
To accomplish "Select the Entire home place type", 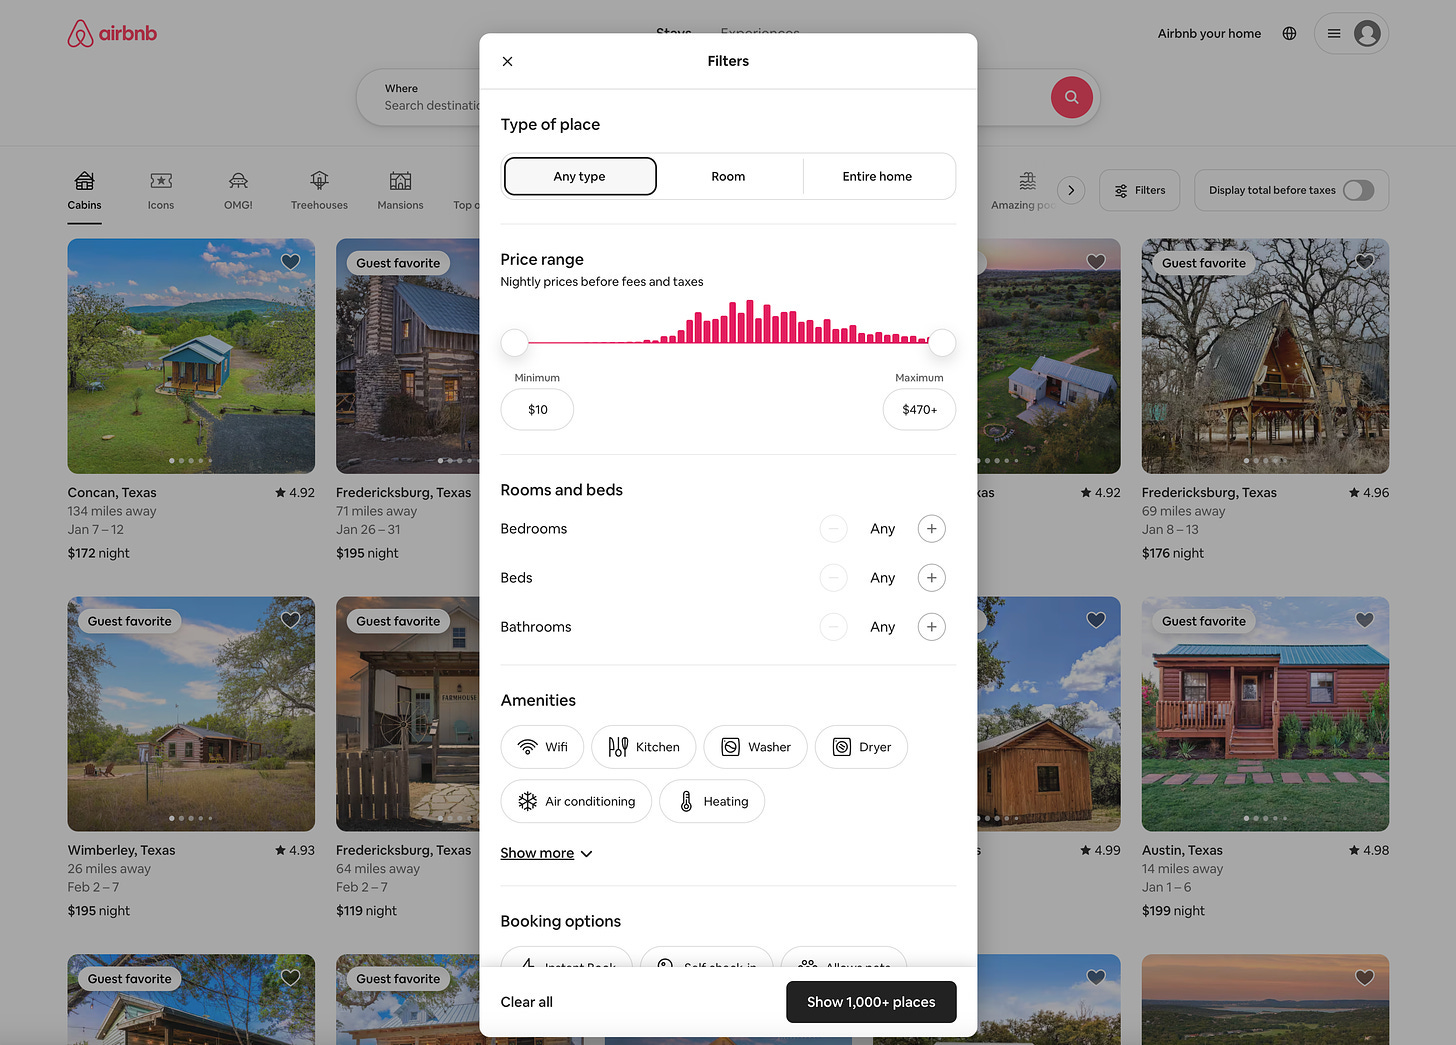I will (877, 176).
